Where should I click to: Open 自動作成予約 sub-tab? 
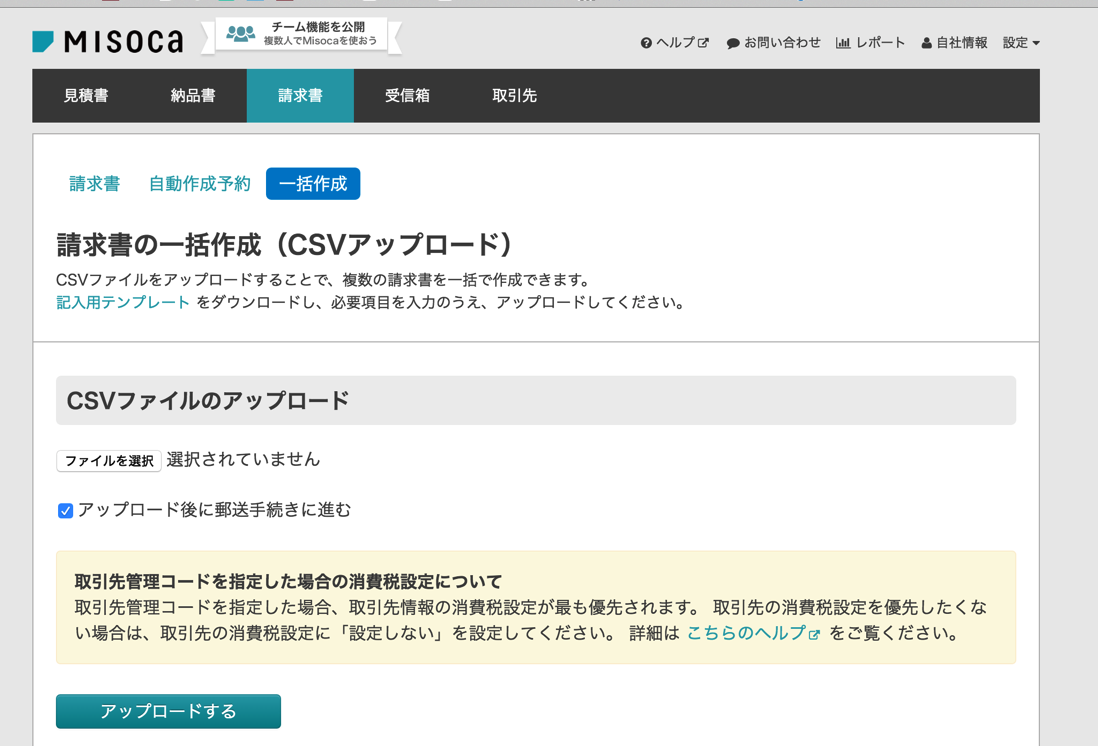pyautogui.click(x=200, y=184)
